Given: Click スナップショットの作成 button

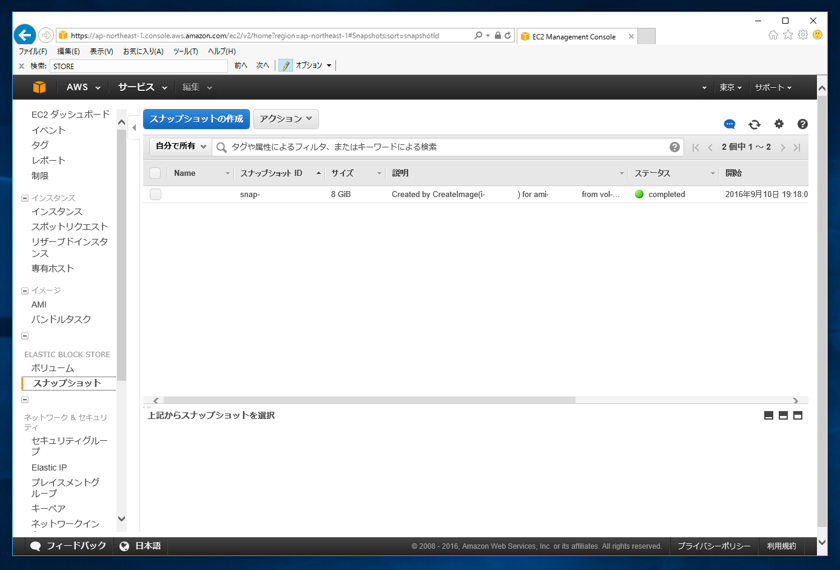Looking at the screenshot, I should (196, 119).
